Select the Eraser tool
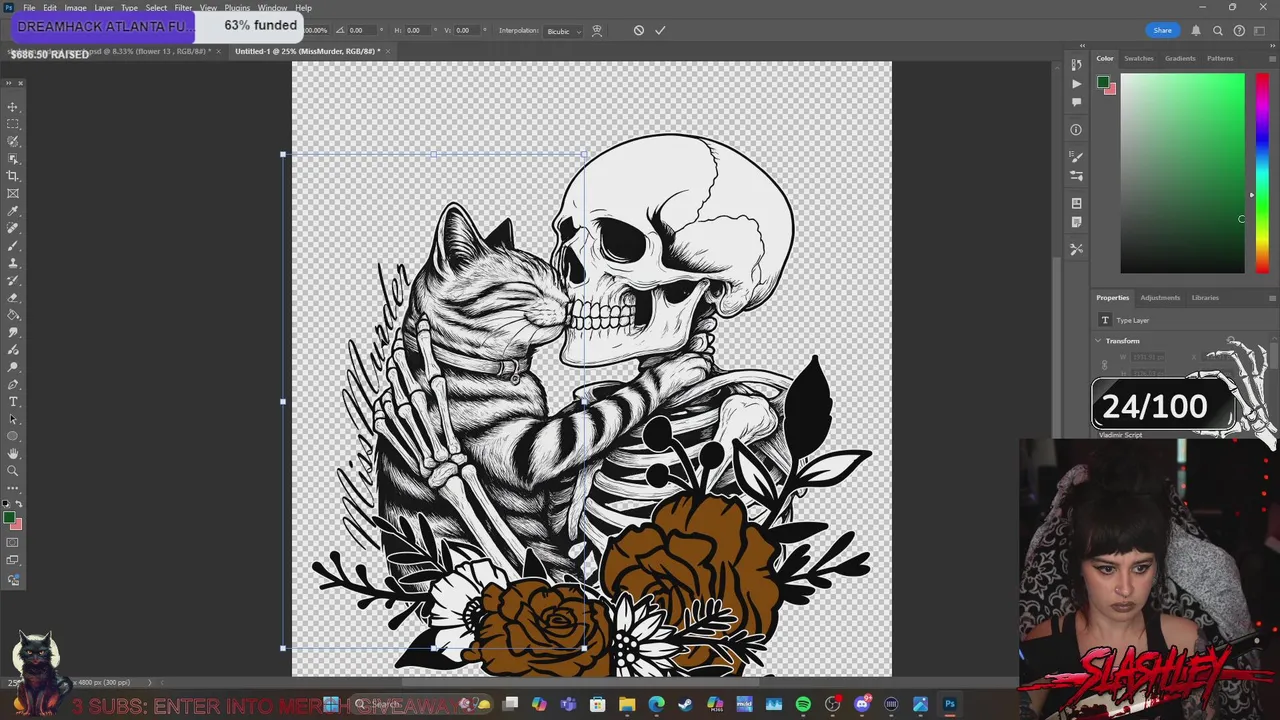1280x720 pixels. pos(13,298)
